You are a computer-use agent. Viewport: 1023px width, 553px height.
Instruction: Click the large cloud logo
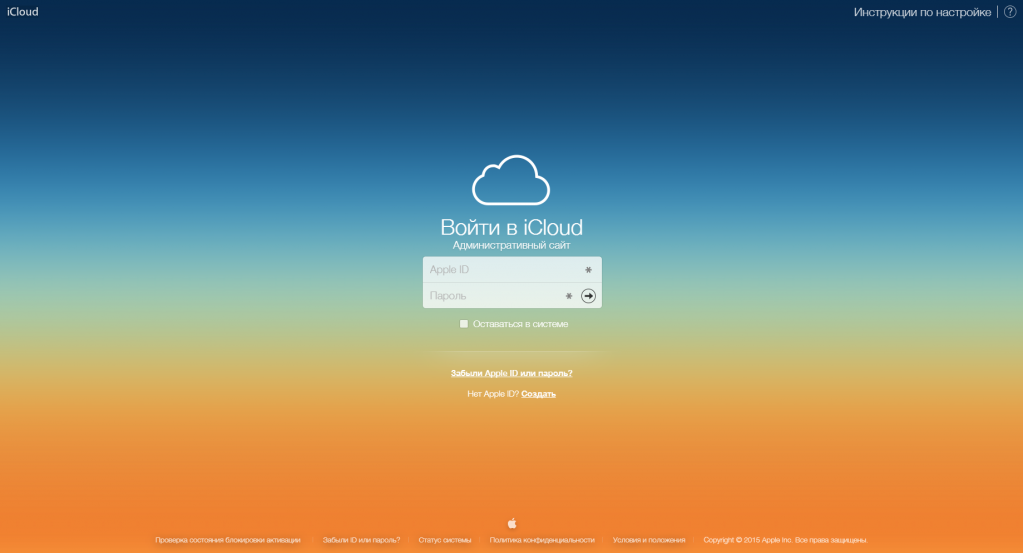511,180
